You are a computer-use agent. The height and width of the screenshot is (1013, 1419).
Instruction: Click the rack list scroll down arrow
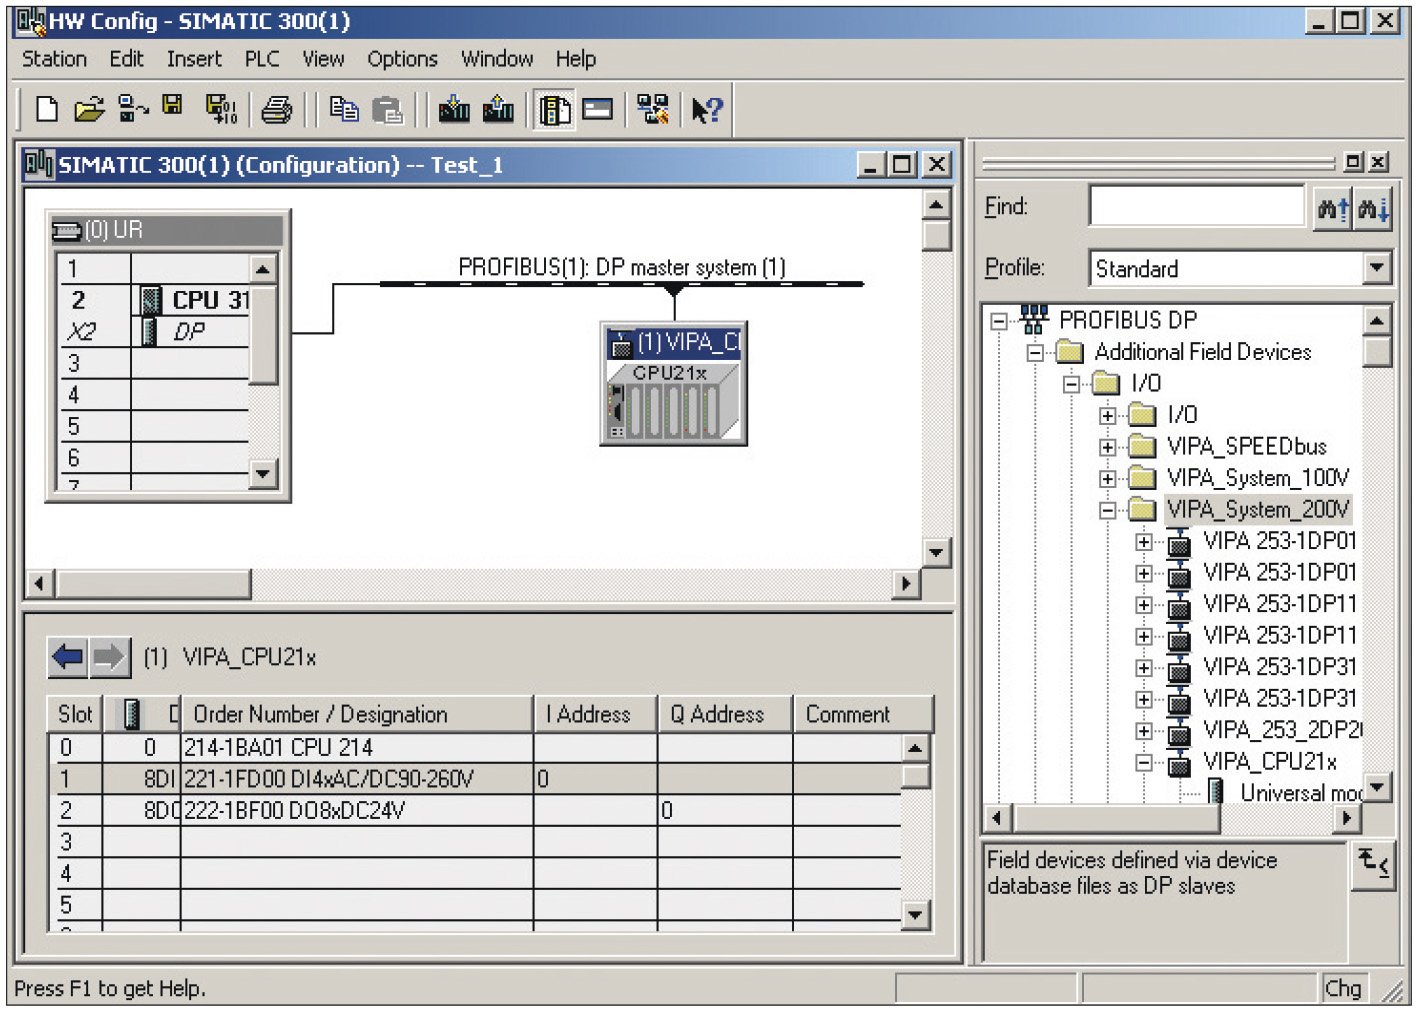pos(263,473)
